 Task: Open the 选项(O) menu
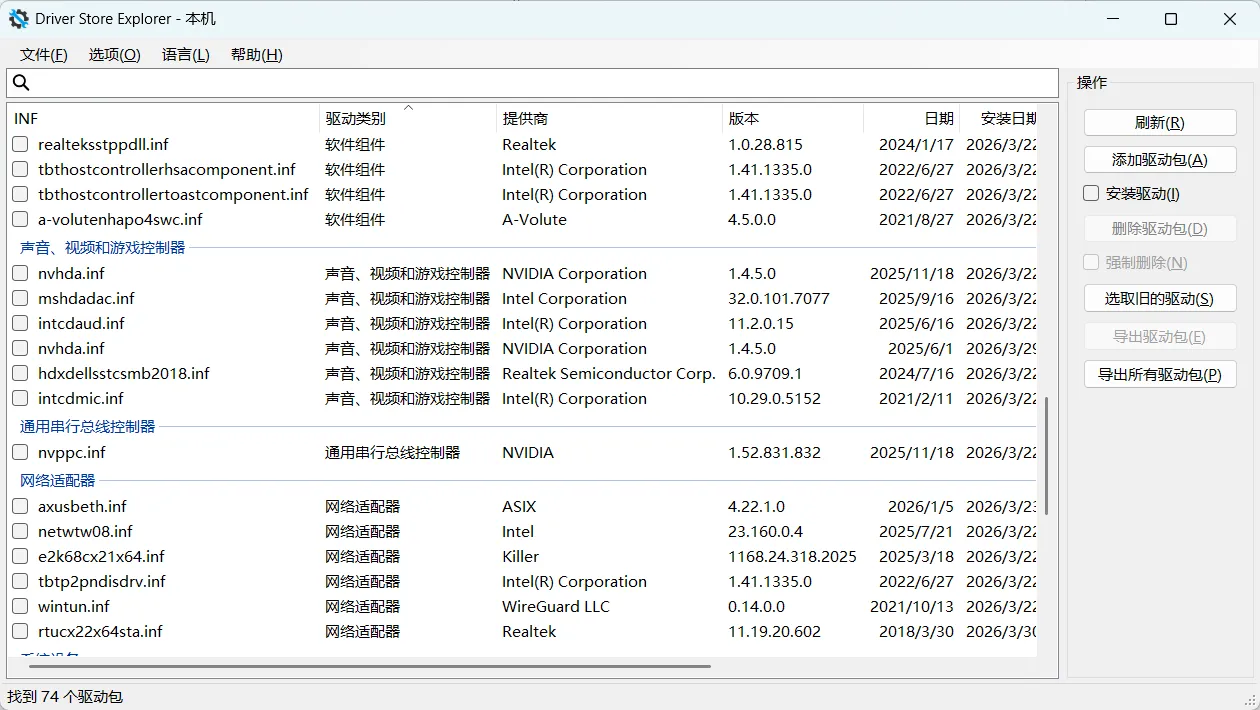[114, 55]
